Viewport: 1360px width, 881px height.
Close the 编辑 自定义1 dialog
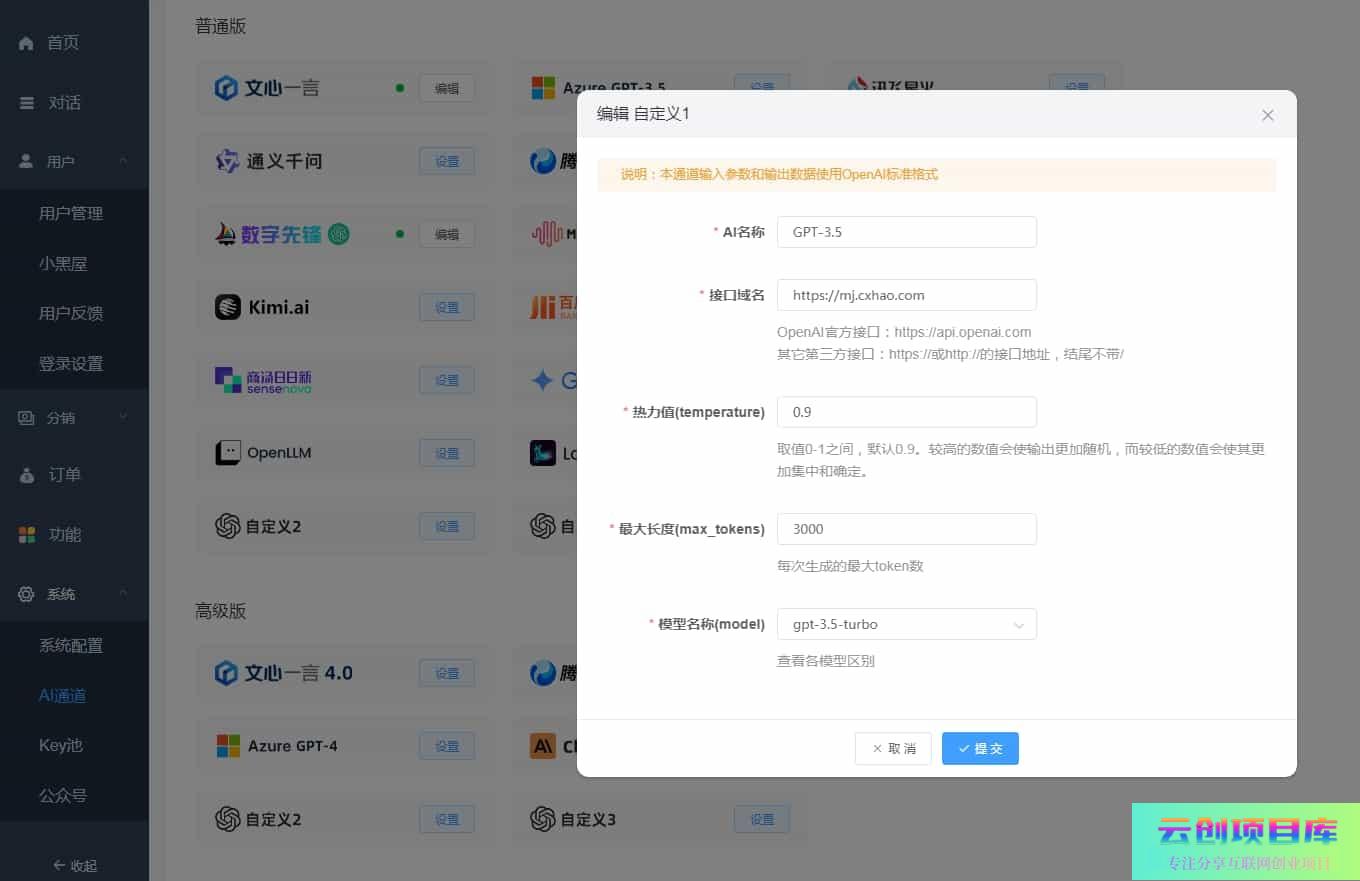tap(1267, 115)
